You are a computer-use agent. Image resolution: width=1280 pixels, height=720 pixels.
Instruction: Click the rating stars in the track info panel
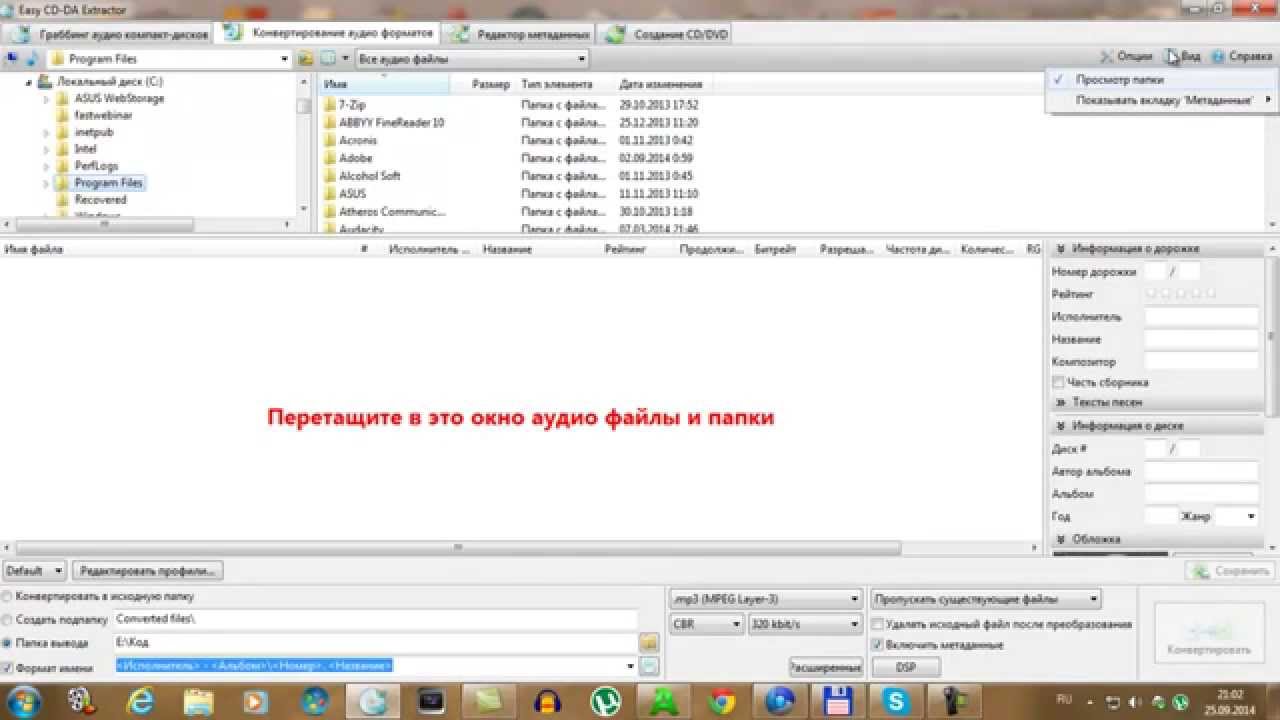[x=1181, y=294]
